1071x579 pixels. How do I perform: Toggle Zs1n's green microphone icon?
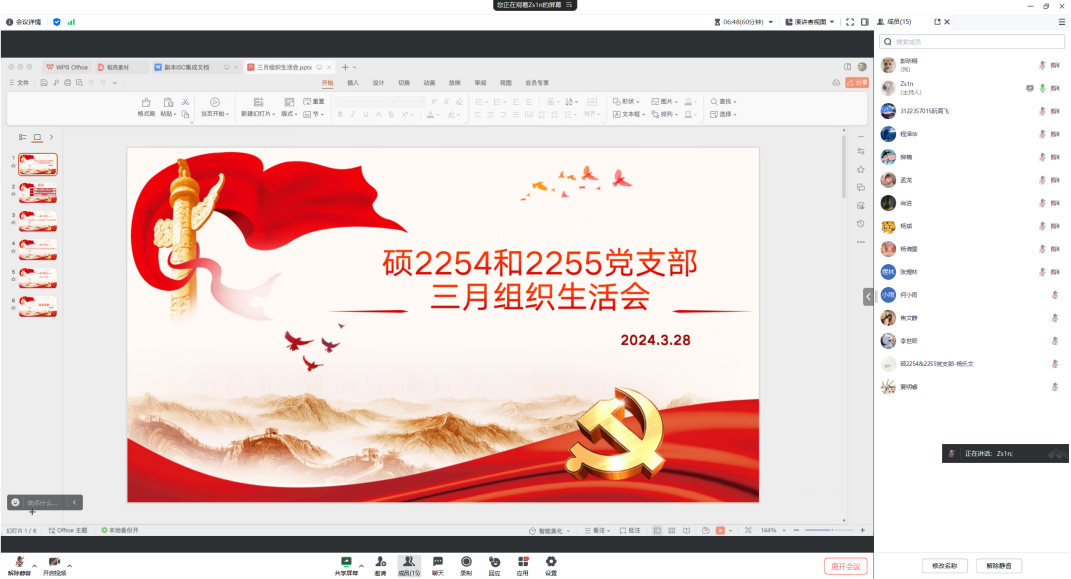pos(1042,88)
